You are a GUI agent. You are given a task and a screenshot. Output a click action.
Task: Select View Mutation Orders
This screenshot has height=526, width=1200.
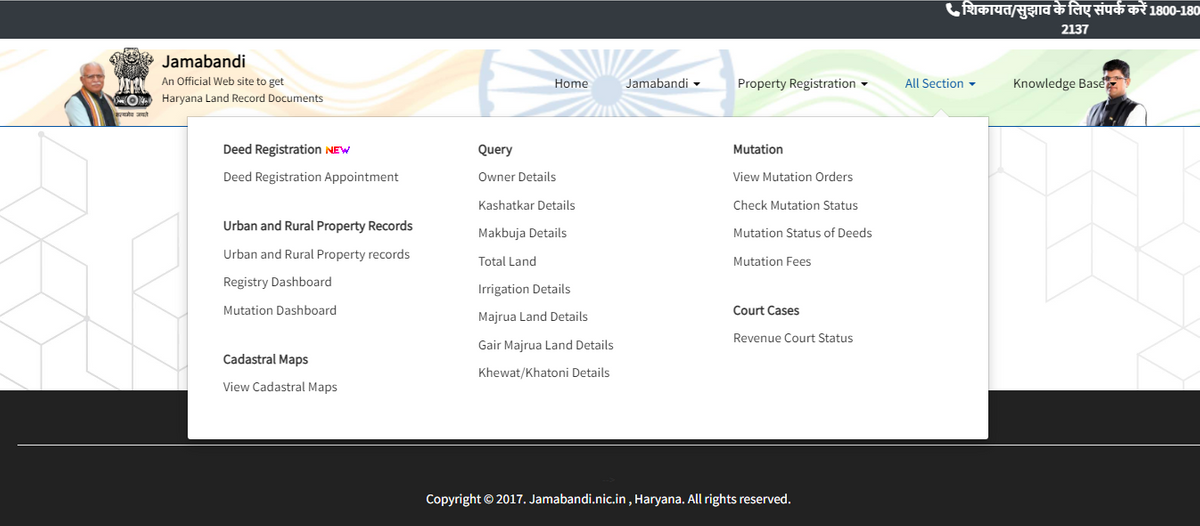793,177
